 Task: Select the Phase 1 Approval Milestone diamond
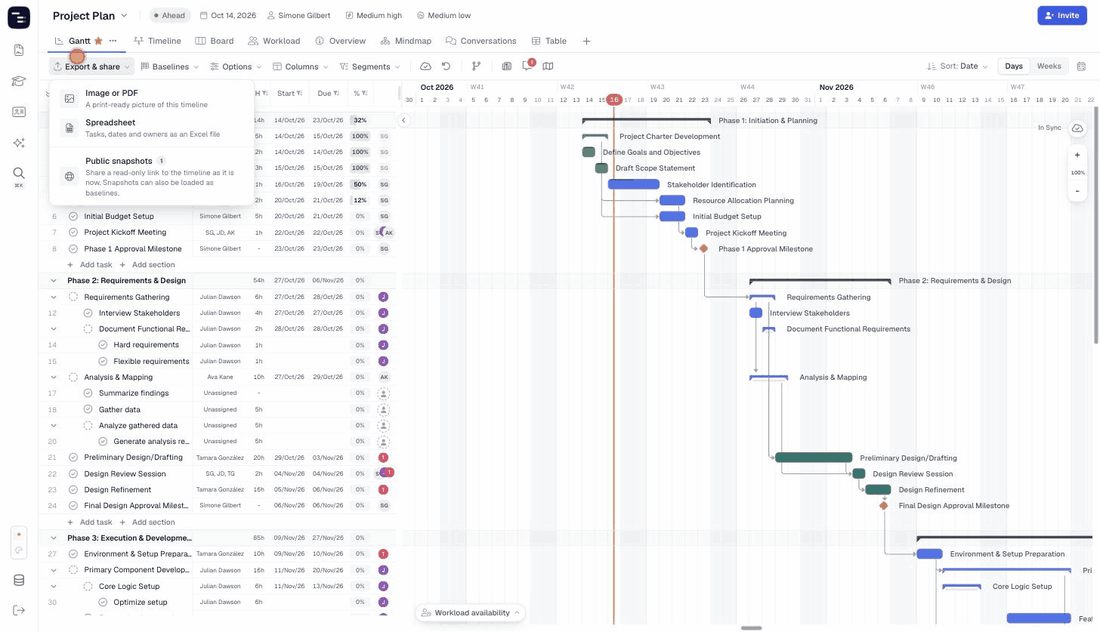pos(704,248)
